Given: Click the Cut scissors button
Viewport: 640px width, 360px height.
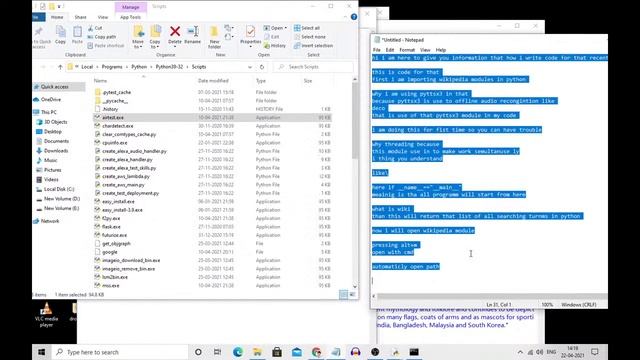Looking at the screenshot, I should [95, 28].
